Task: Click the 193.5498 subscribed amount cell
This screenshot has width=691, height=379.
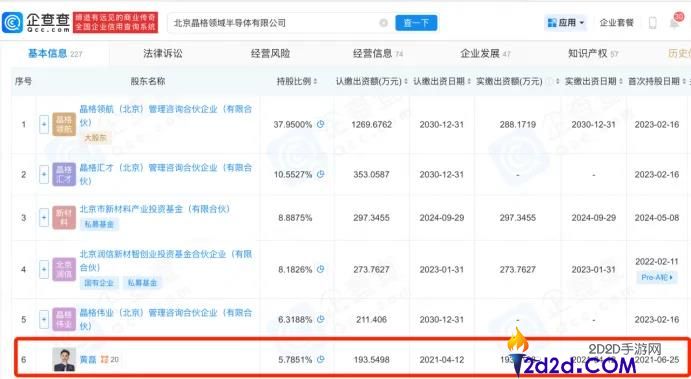Action: [x=372, y=360]
